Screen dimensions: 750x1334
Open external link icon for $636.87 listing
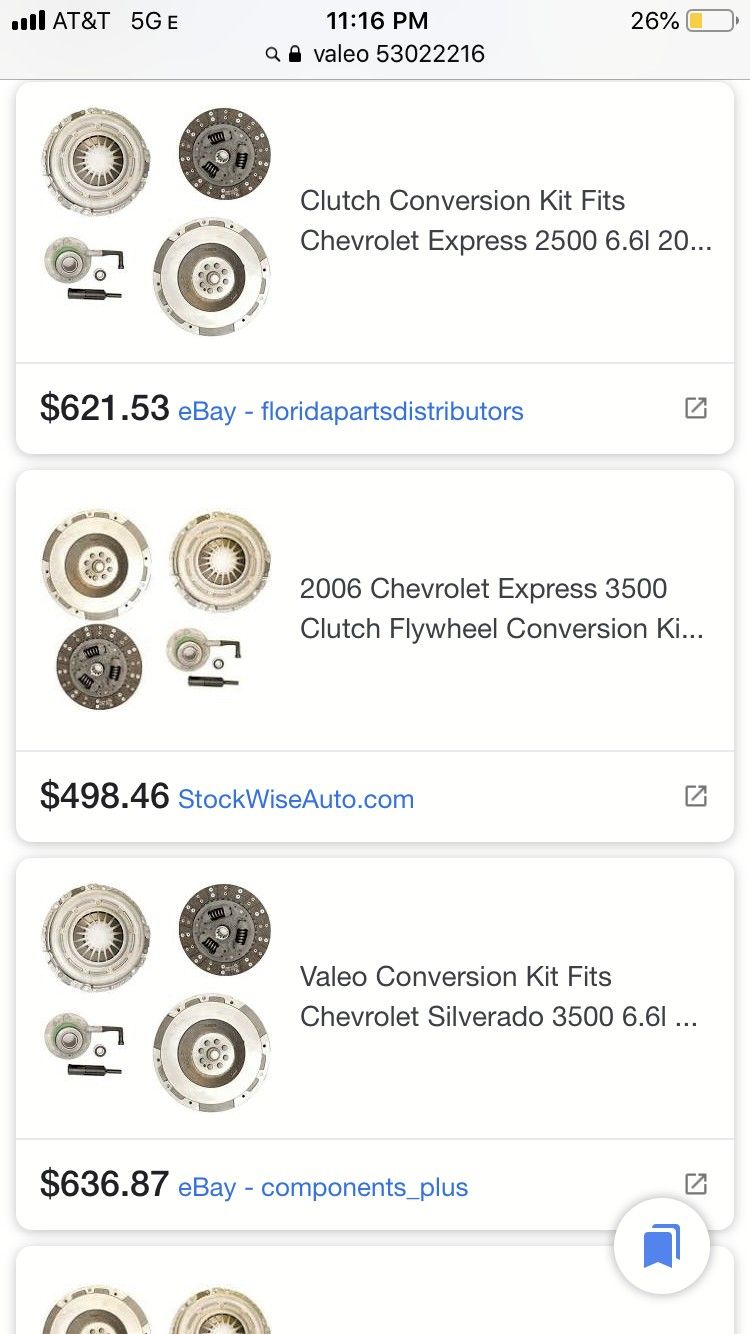click(695, 1184)
